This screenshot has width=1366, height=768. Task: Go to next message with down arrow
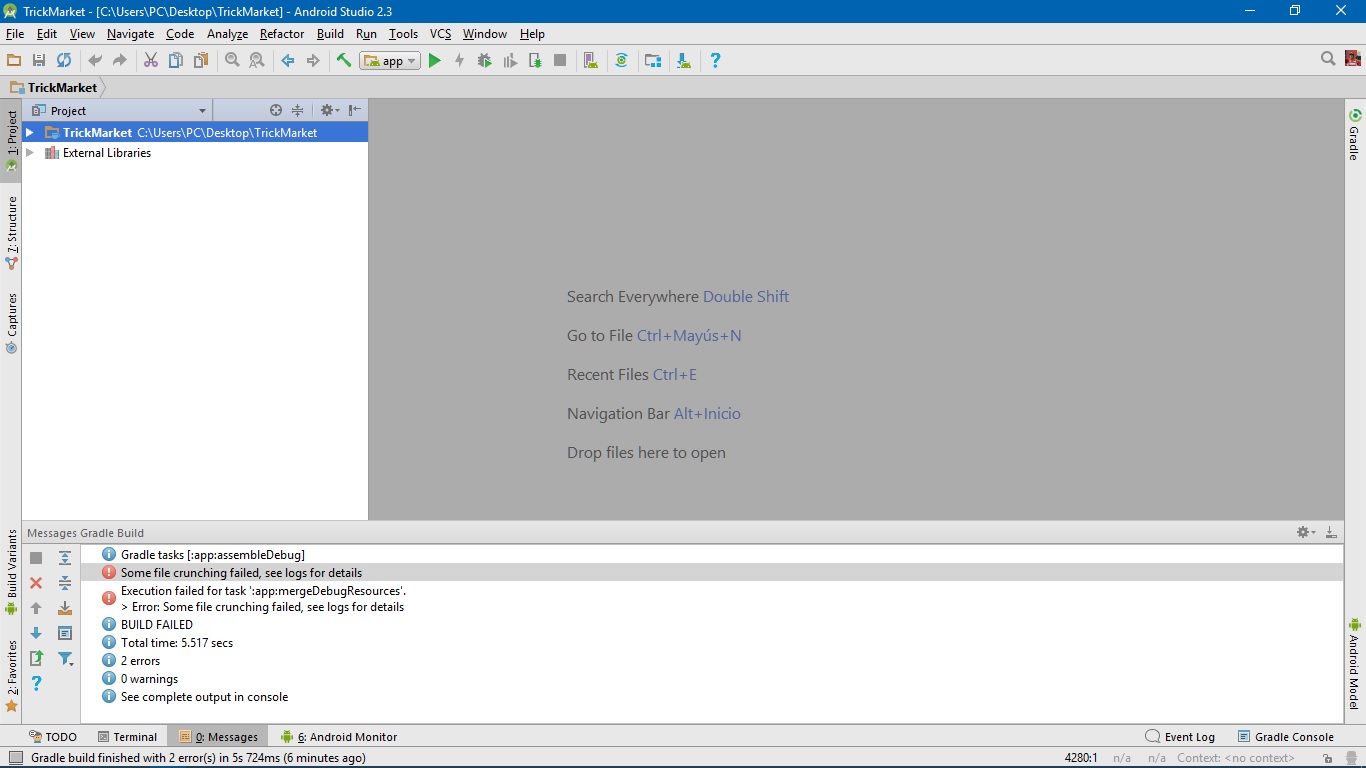pyautogui.click(x=36, y=633)
